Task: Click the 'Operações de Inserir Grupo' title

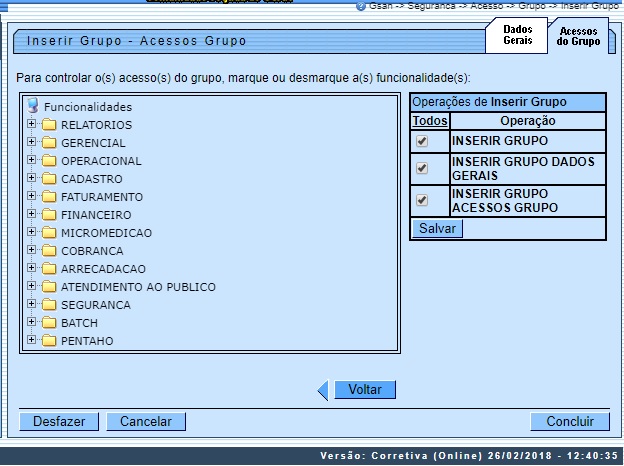Action: tap(489, 102)
